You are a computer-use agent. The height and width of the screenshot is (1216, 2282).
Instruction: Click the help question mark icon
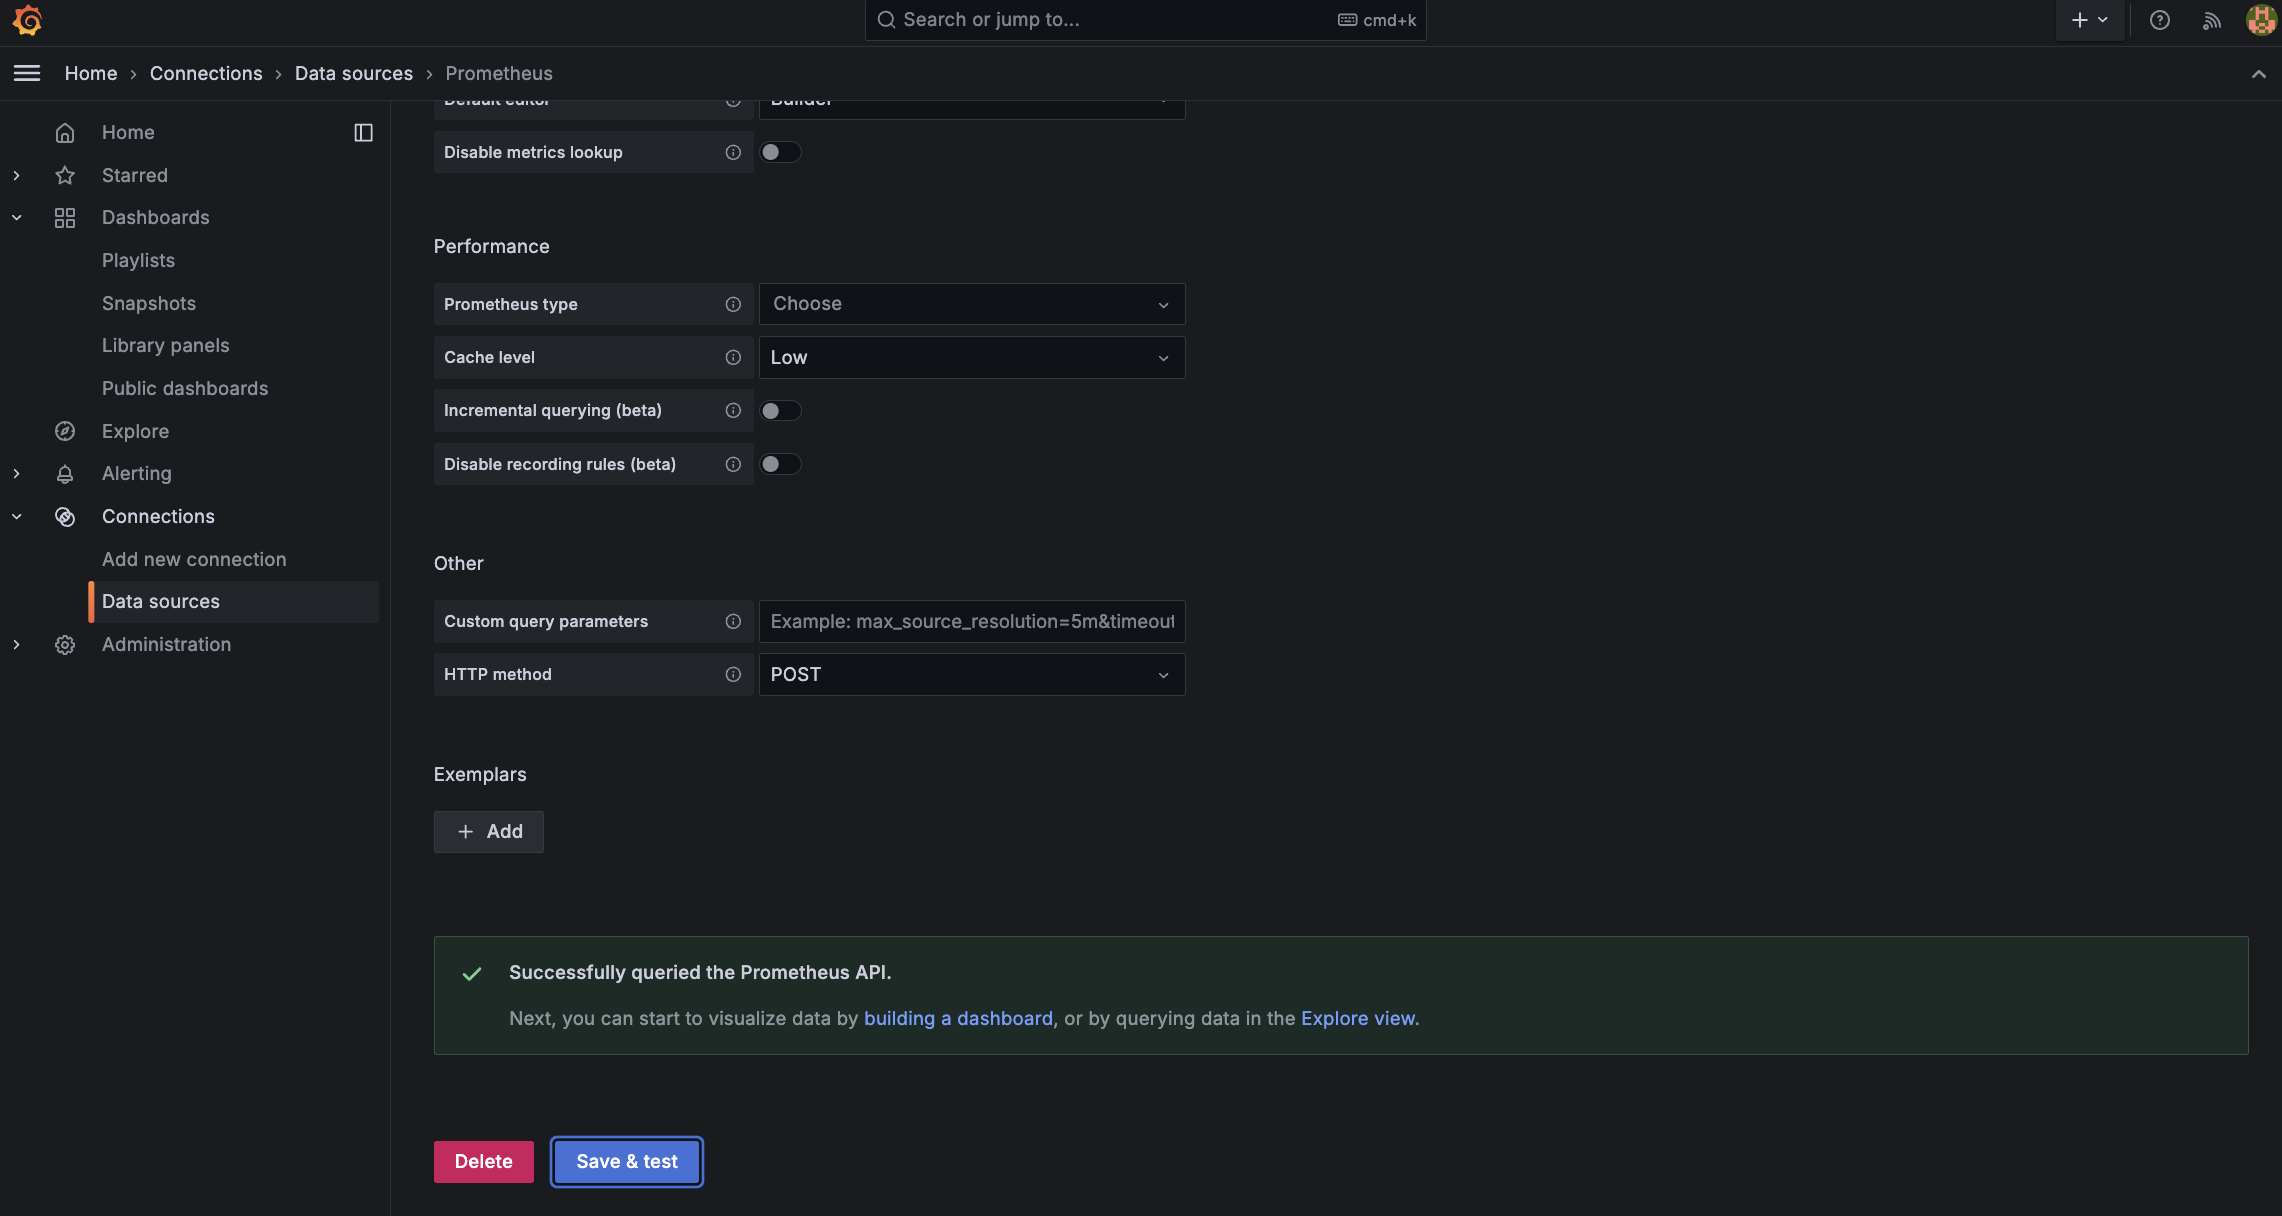(2160, 20)
